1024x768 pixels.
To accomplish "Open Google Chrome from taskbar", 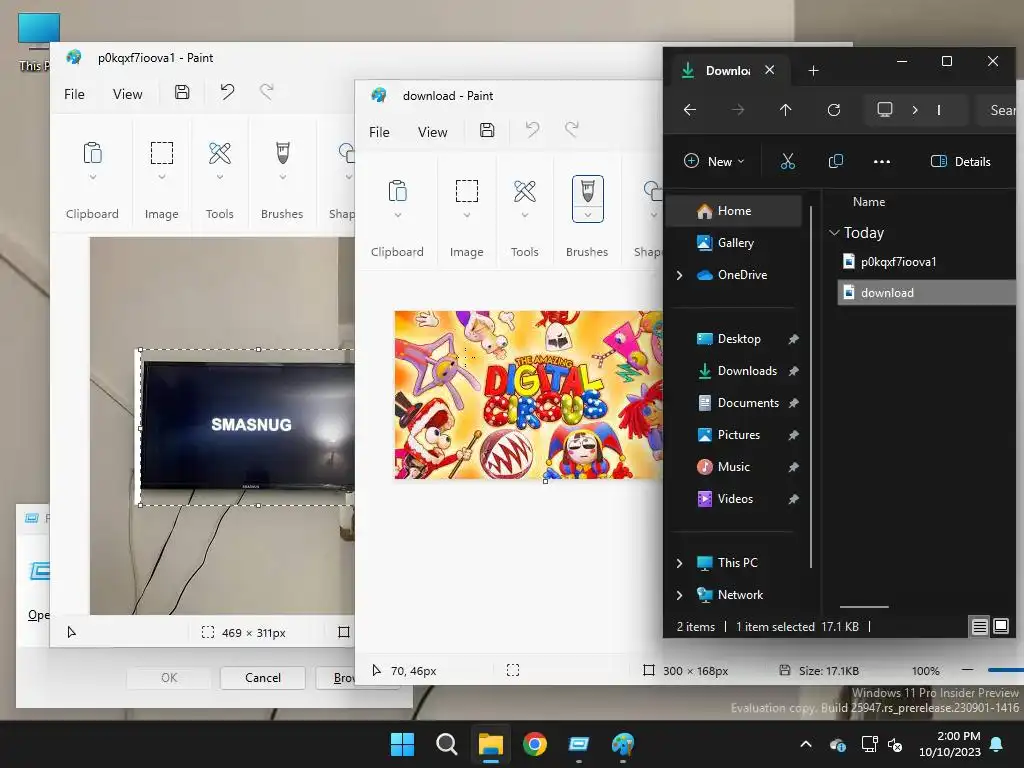I will (x=535, y=744).
